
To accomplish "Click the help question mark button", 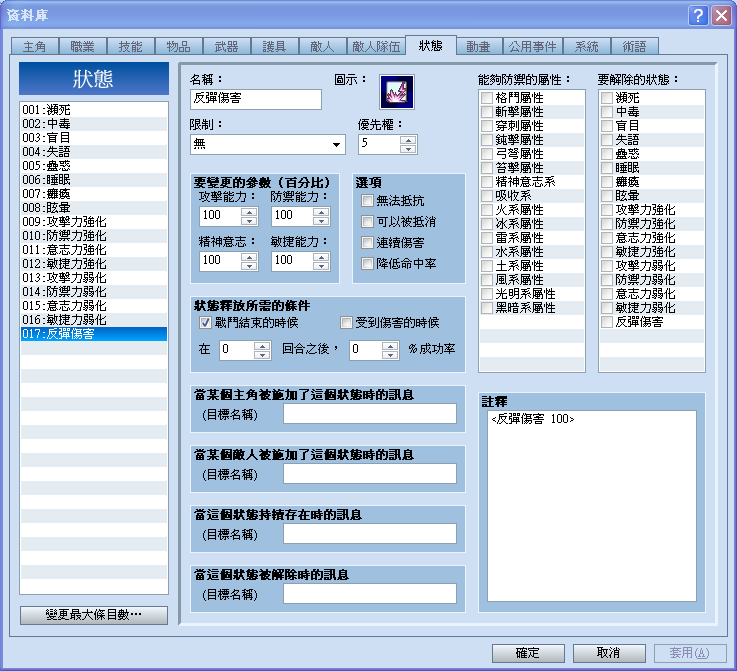I will click(698, 16).
